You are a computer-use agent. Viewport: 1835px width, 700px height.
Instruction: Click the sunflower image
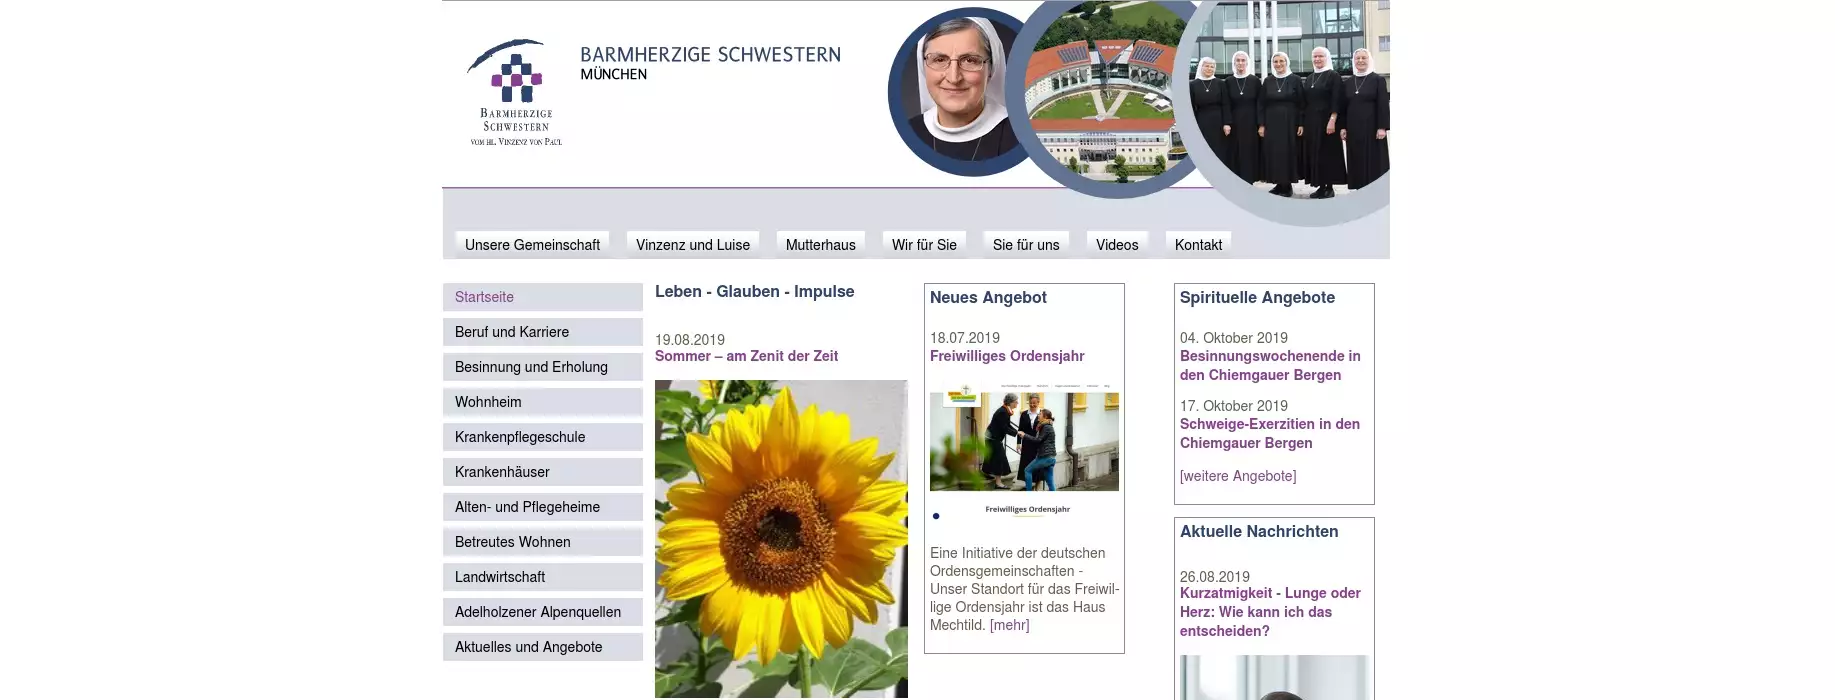(x=780, y=538)
